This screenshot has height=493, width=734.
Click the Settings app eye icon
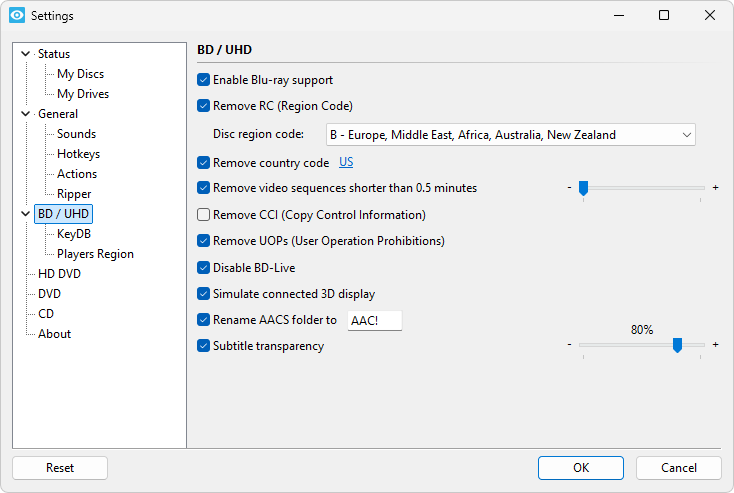pos(16,16)
